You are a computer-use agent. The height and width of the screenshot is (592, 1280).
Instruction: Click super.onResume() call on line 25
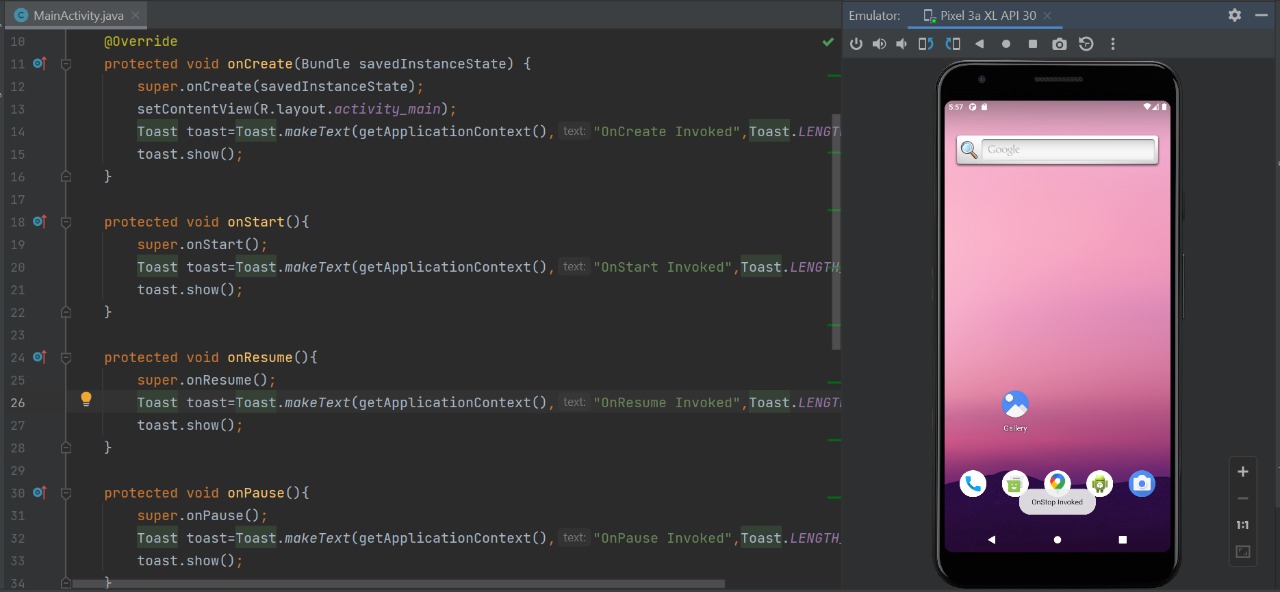point(206,380)
